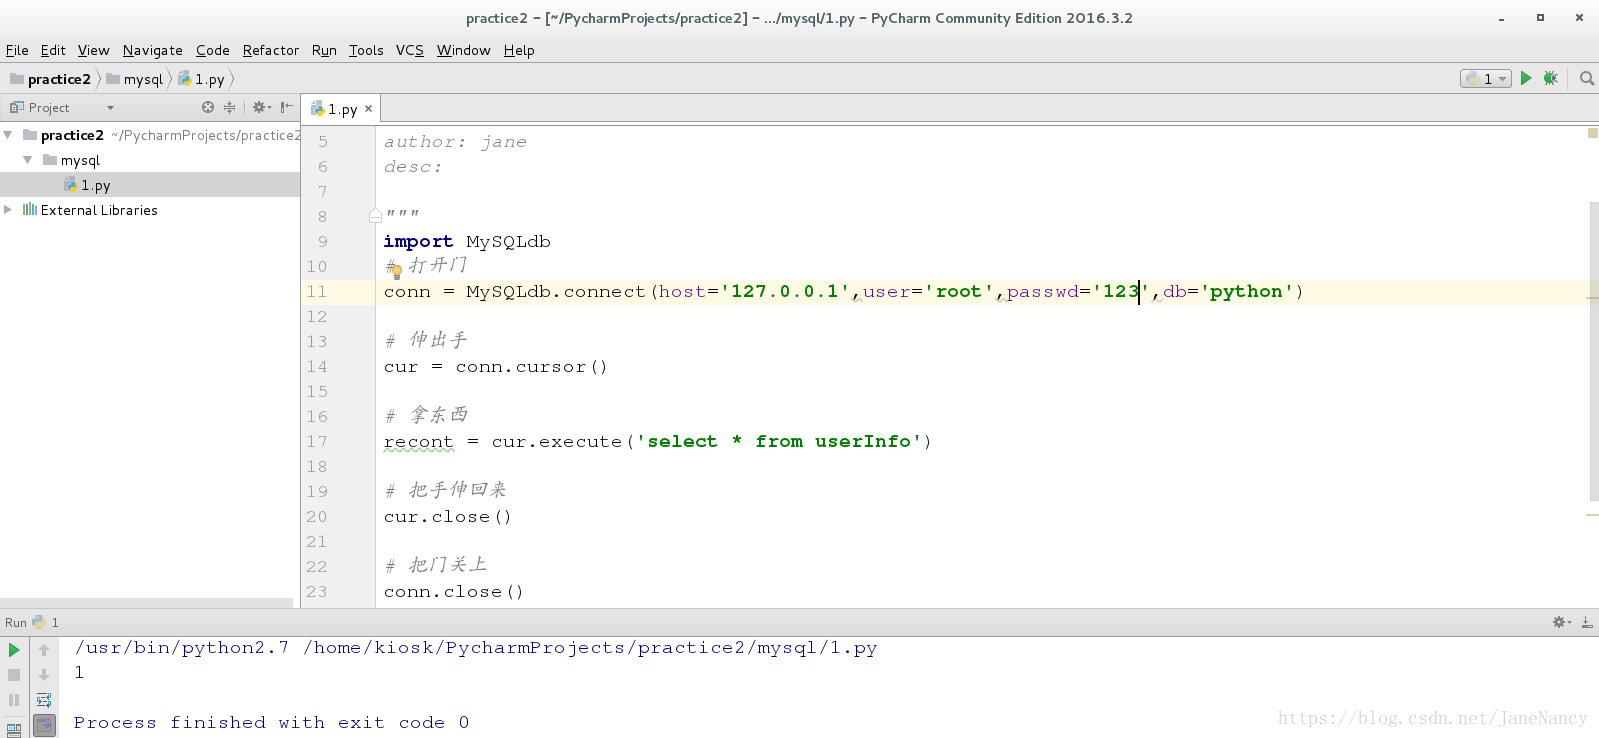The width and height of the screenshot is (1599, 738).
Task: Open the Window menu
Action: coord(463,50)
